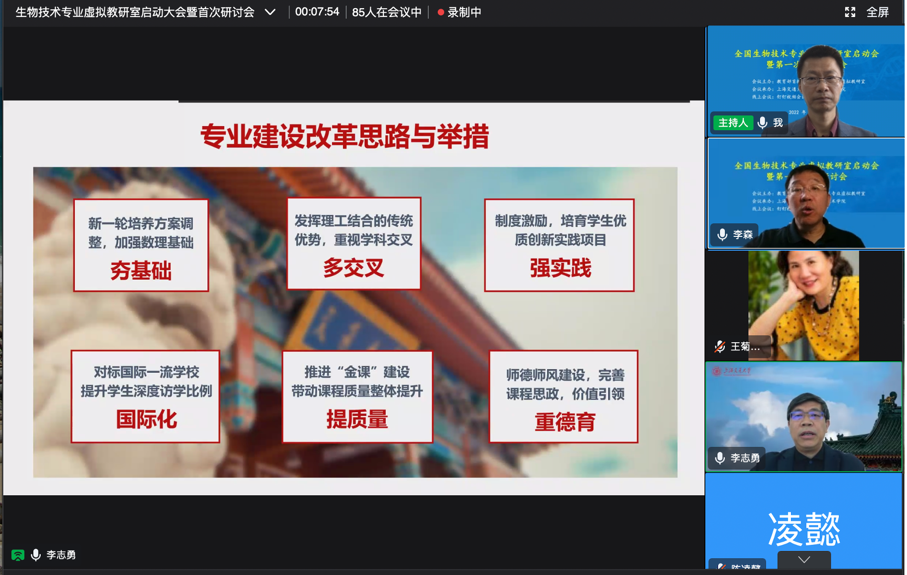Click the 李志勇 speaker name at bottom left

(61, 555)
